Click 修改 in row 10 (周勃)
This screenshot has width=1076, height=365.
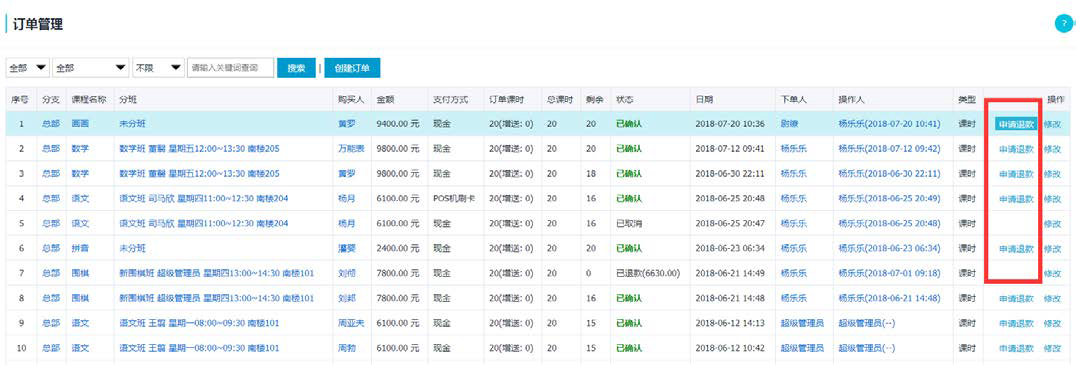(1052, 348)
